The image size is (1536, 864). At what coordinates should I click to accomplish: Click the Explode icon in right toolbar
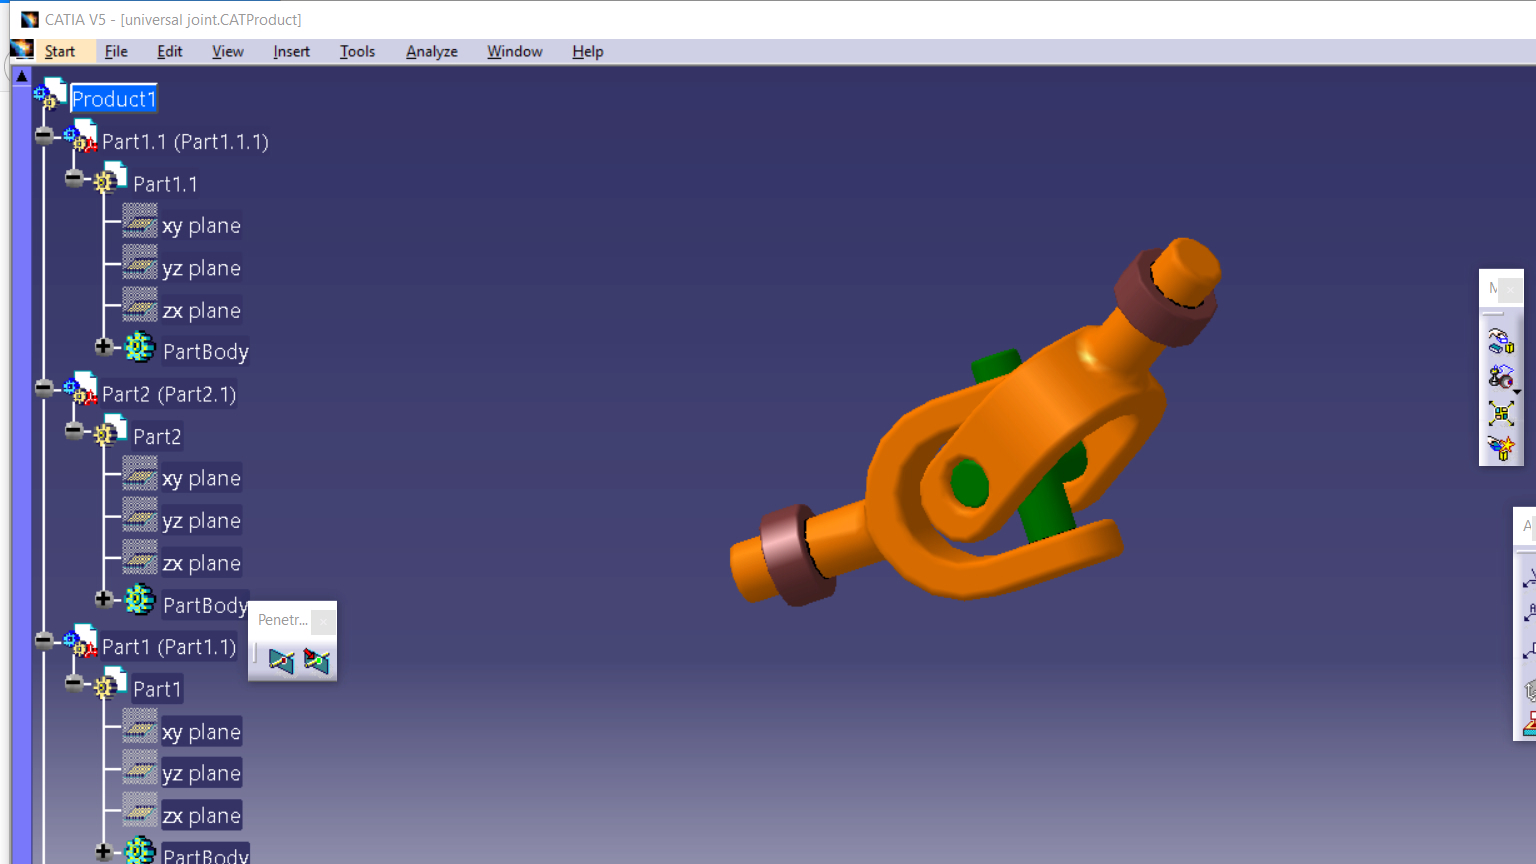point(1501,413)
